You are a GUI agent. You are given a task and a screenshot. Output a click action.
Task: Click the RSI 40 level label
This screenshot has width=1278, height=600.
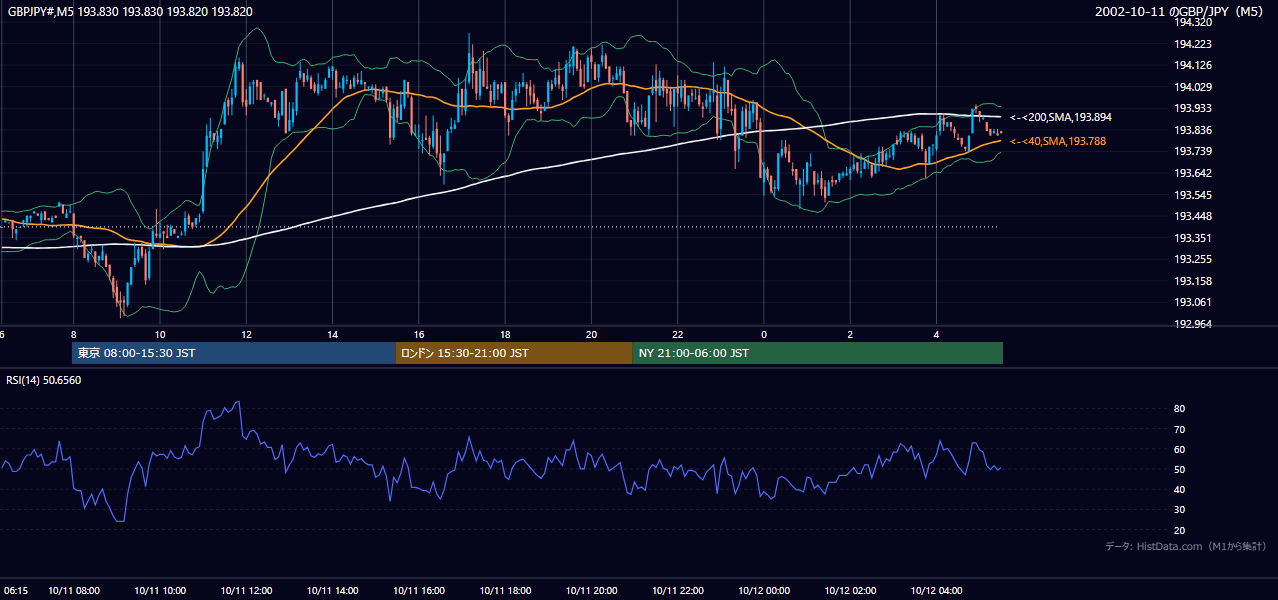click(x=1180, y=489)
